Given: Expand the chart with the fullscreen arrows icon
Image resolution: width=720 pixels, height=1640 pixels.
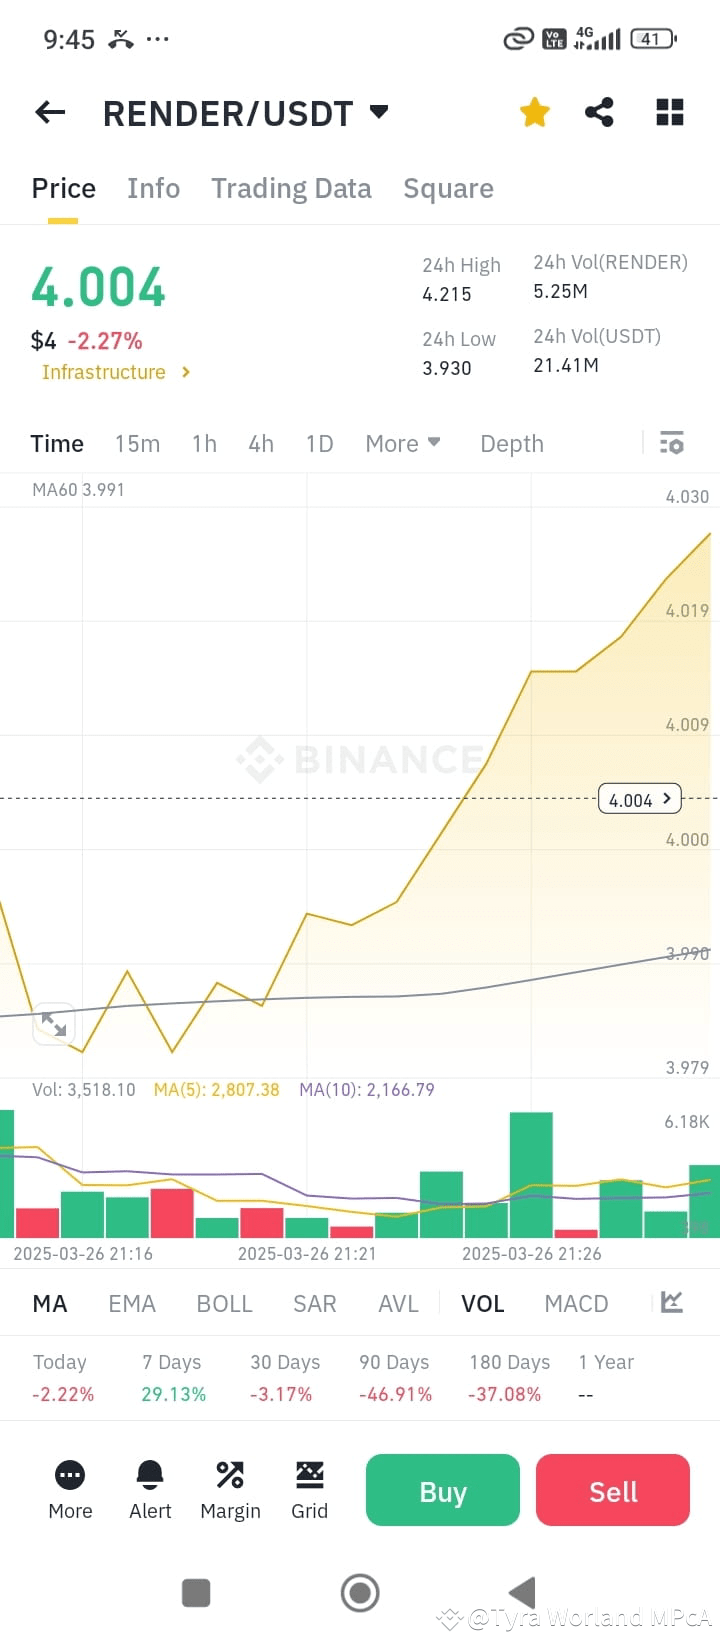Looking at the screenshot, I should [54, 1024].
